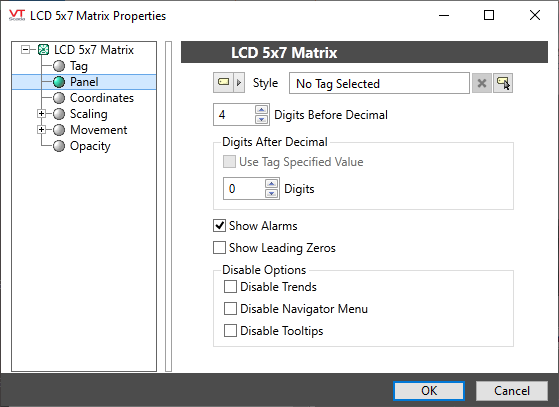Select the Panel item in tree
The height and width of the screenshot is (407, 559).
(84, 82)
